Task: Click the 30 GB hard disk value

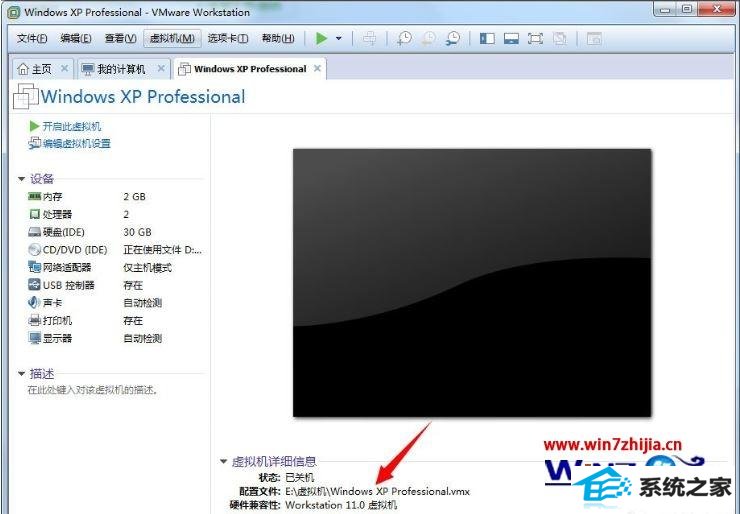Action: (x=137, y=232)
